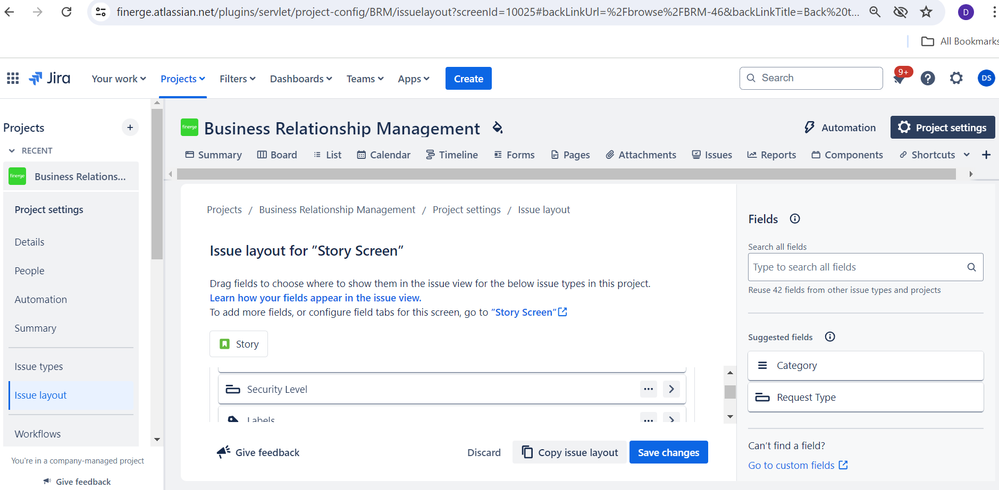The height and width of the screenshot is (490, 999).
Task: Open Jira settings gear
Action: 956,78
